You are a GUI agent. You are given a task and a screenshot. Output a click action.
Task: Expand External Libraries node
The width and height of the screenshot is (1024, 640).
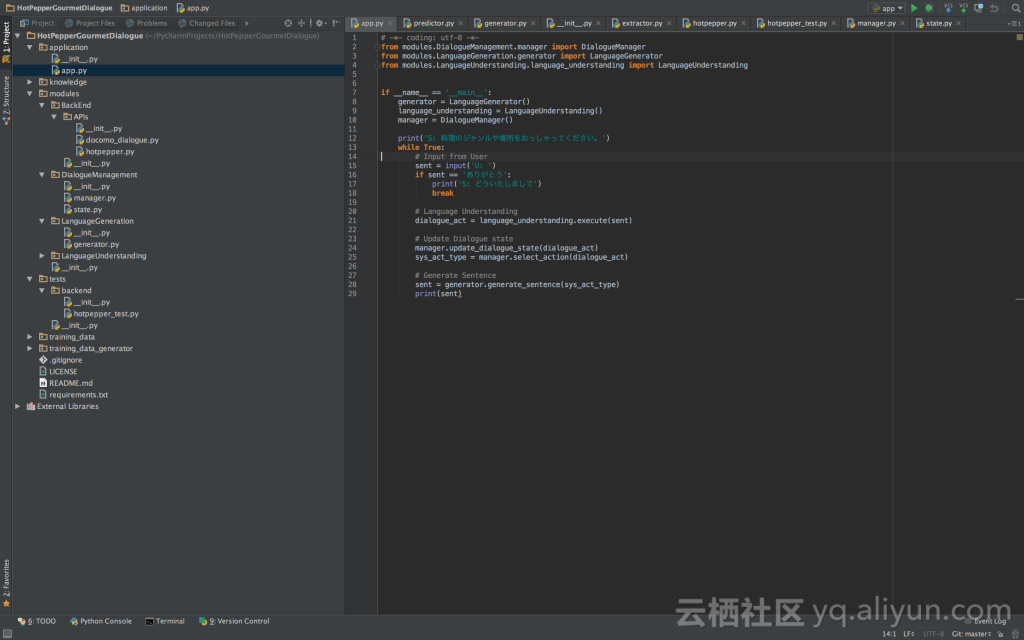pos(18,406)
